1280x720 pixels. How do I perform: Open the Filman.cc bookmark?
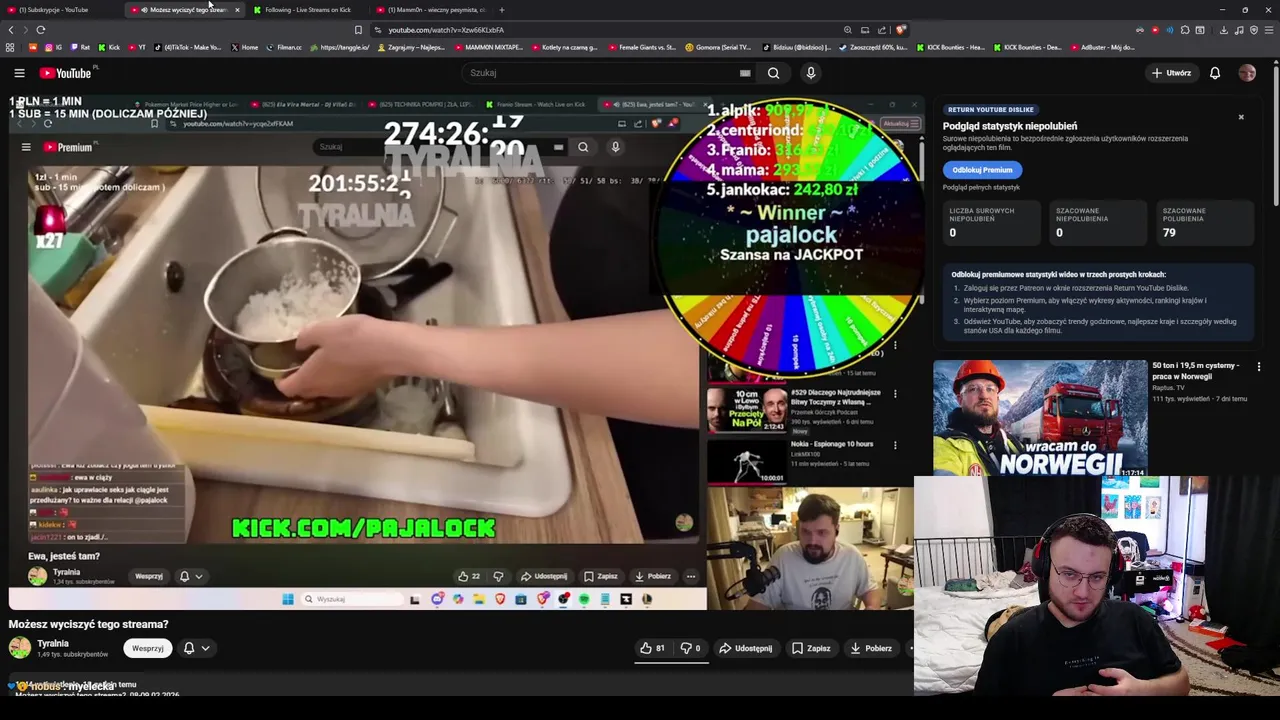[284, 47]
